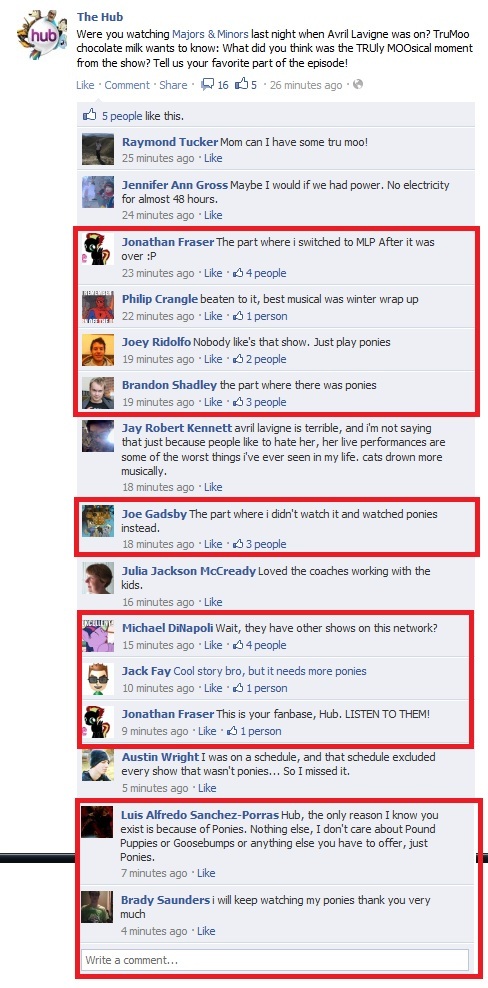Click the Write a comment field
Viewport: 488px width, 988px height.
click(x=275, y=960)
